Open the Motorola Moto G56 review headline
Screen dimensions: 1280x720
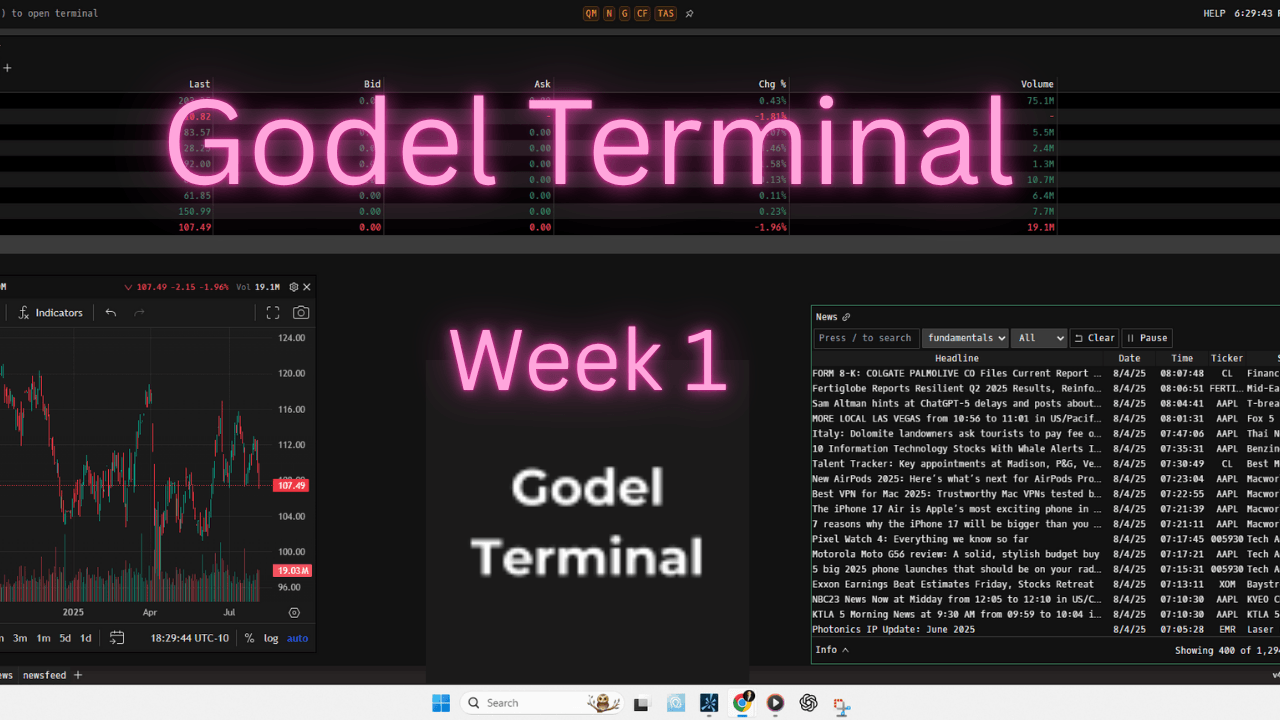click(x=955, y=554)
